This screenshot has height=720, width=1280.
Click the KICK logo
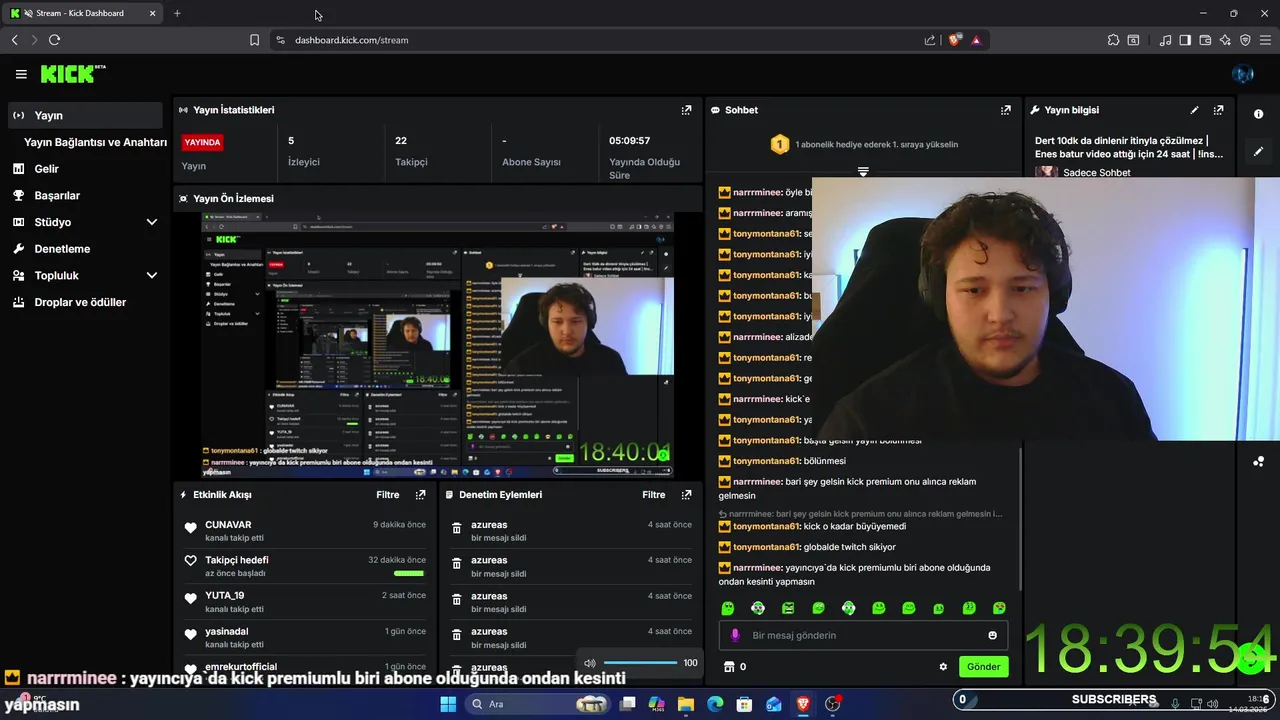point(72,74)
